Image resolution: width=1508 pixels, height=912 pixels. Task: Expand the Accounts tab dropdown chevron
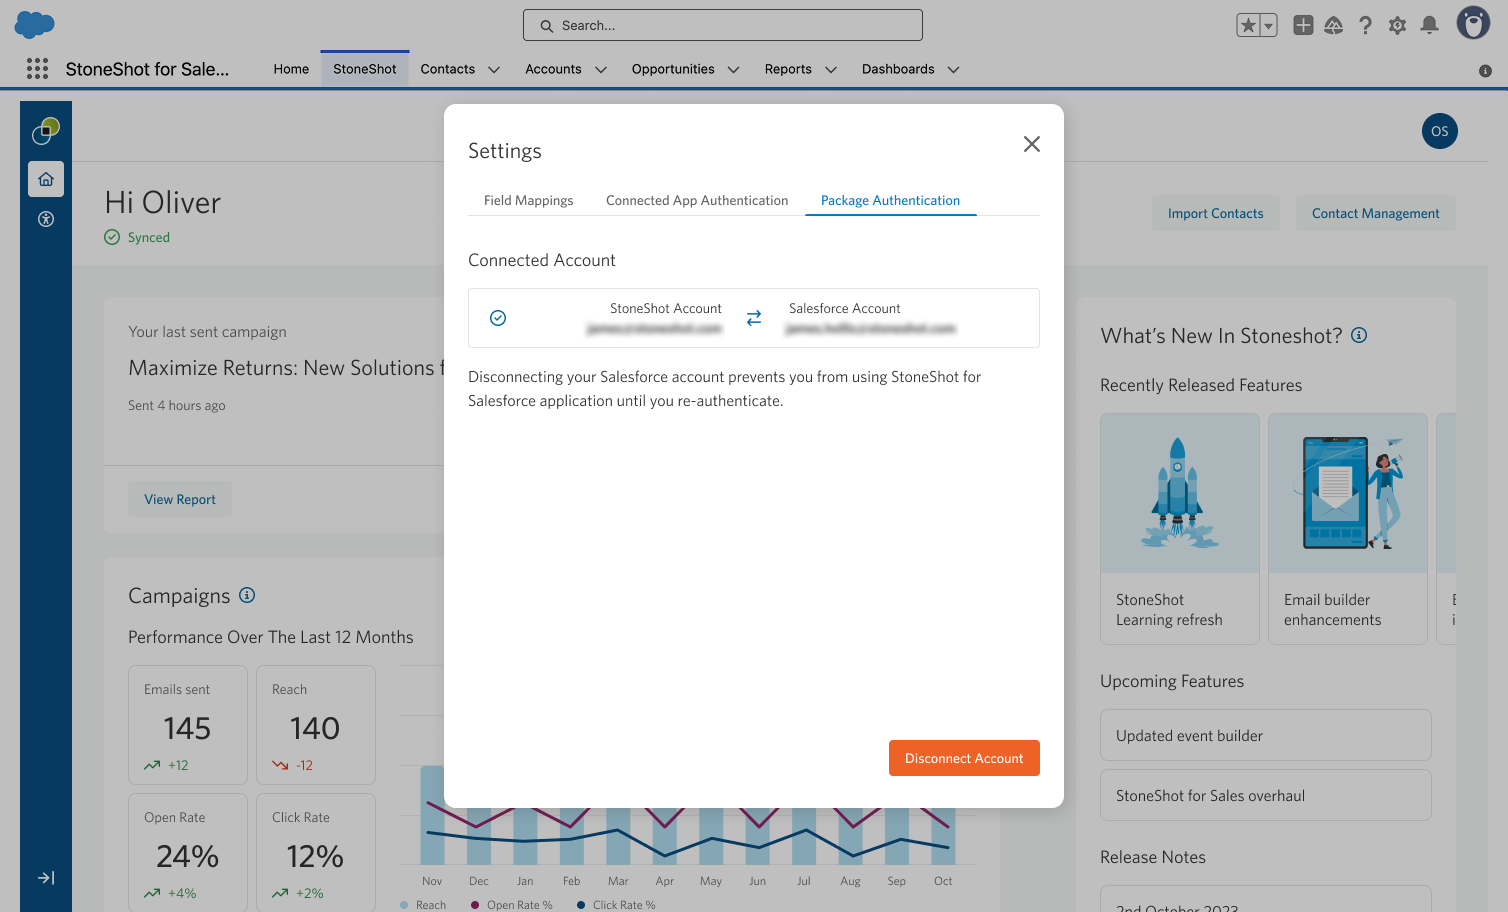click(601, 70)
